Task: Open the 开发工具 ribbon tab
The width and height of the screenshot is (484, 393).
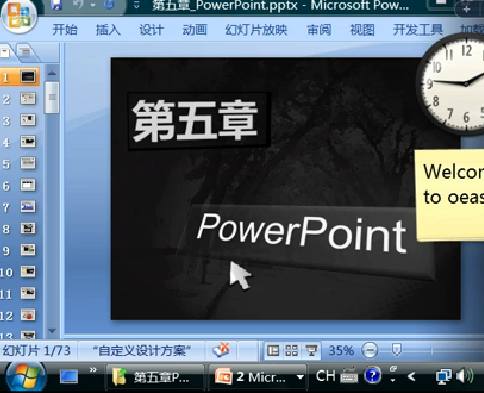Action: click(417, 30)
